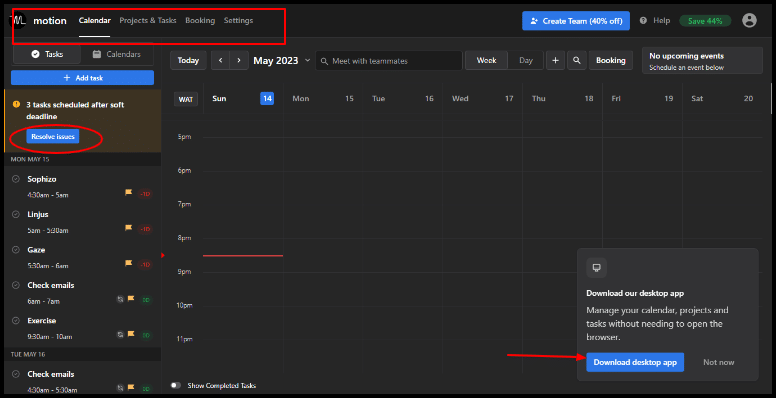Mark Exercise task as complete
The image size is (776, 398).
[16, 321]
